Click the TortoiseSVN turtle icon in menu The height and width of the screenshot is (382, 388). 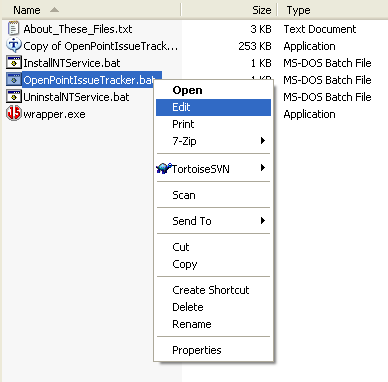[164, 168]
